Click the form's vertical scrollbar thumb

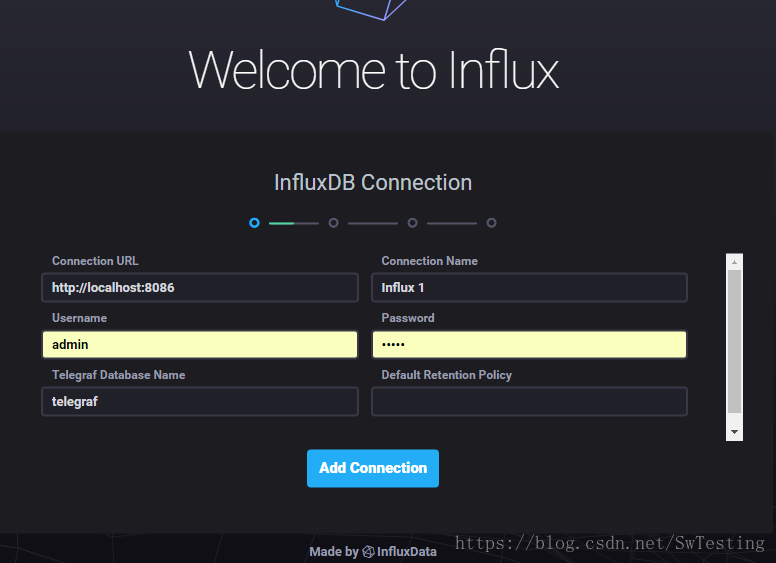tap(734, 341)
